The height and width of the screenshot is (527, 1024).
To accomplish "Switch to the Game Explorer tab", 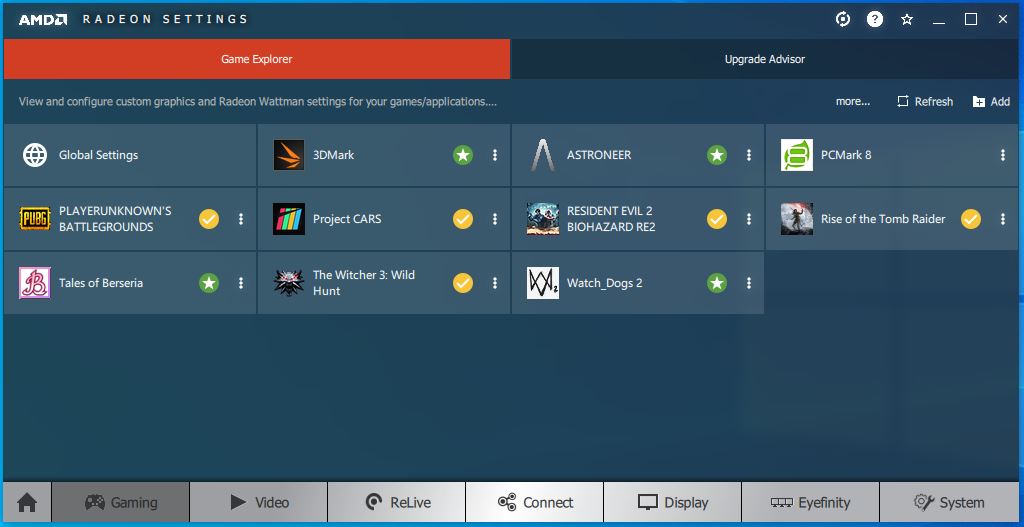I will [257, 59].
